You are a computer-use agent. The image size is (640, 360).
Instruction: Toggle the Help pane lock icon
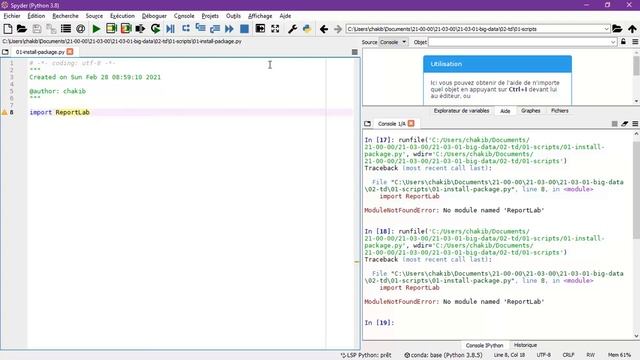[x=623, y=42]
